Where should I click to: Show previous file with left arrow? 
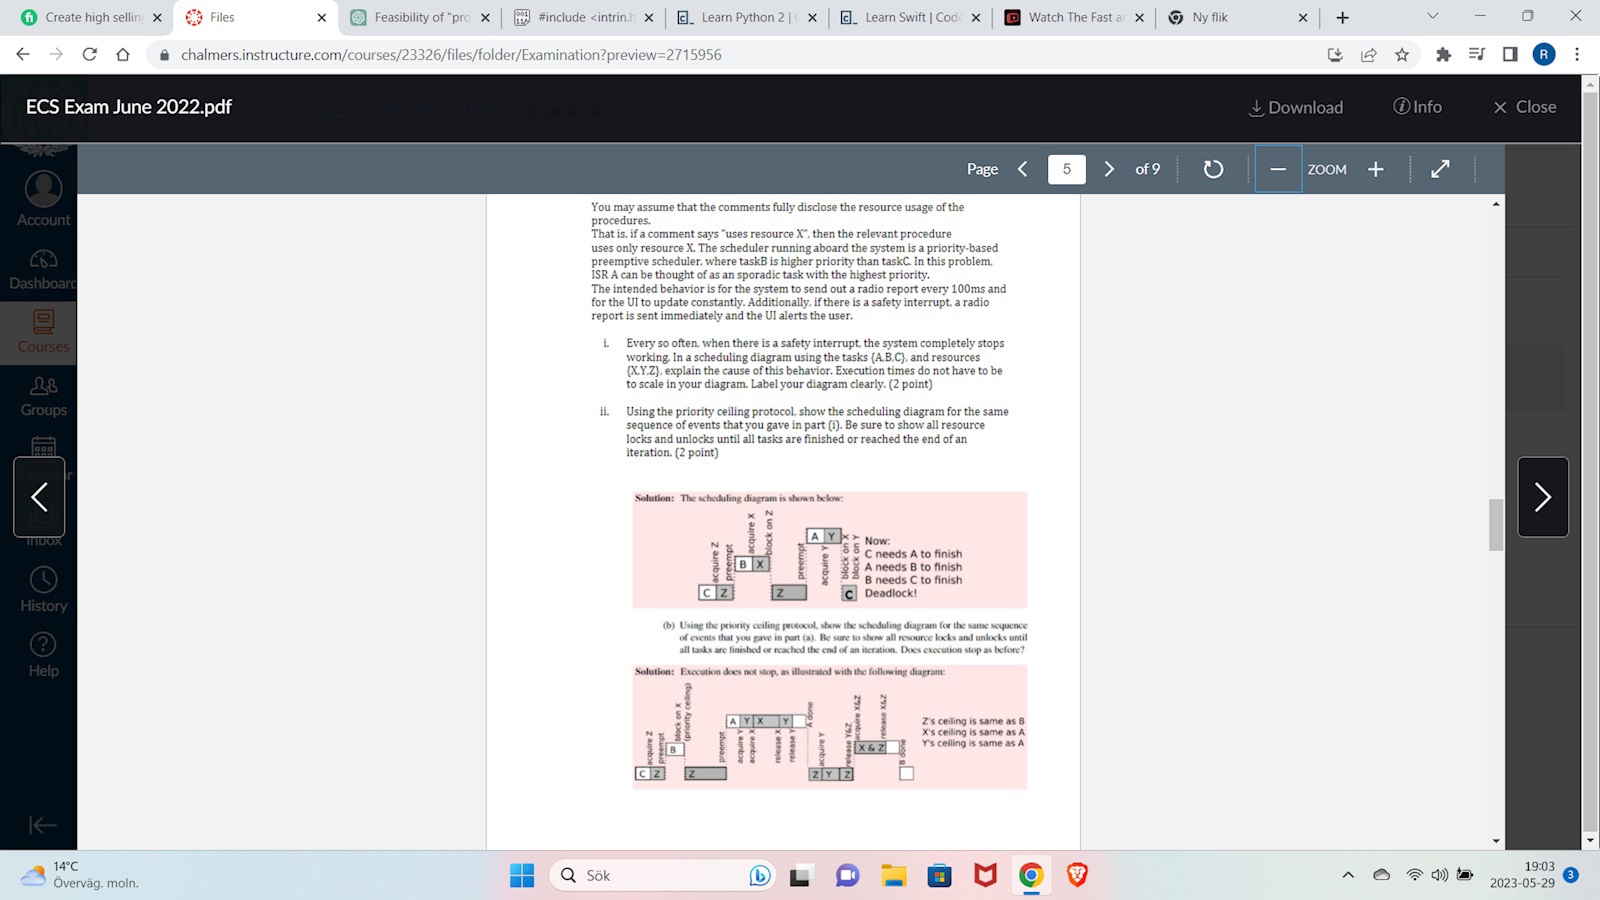tap(39, 497)
